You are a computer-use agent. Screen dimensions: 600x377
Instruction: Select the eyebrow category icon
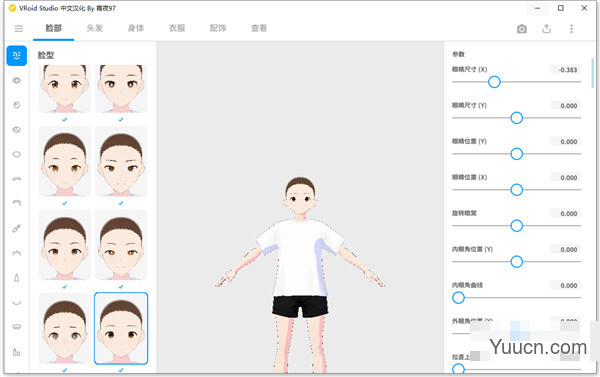tap(16, 179)
